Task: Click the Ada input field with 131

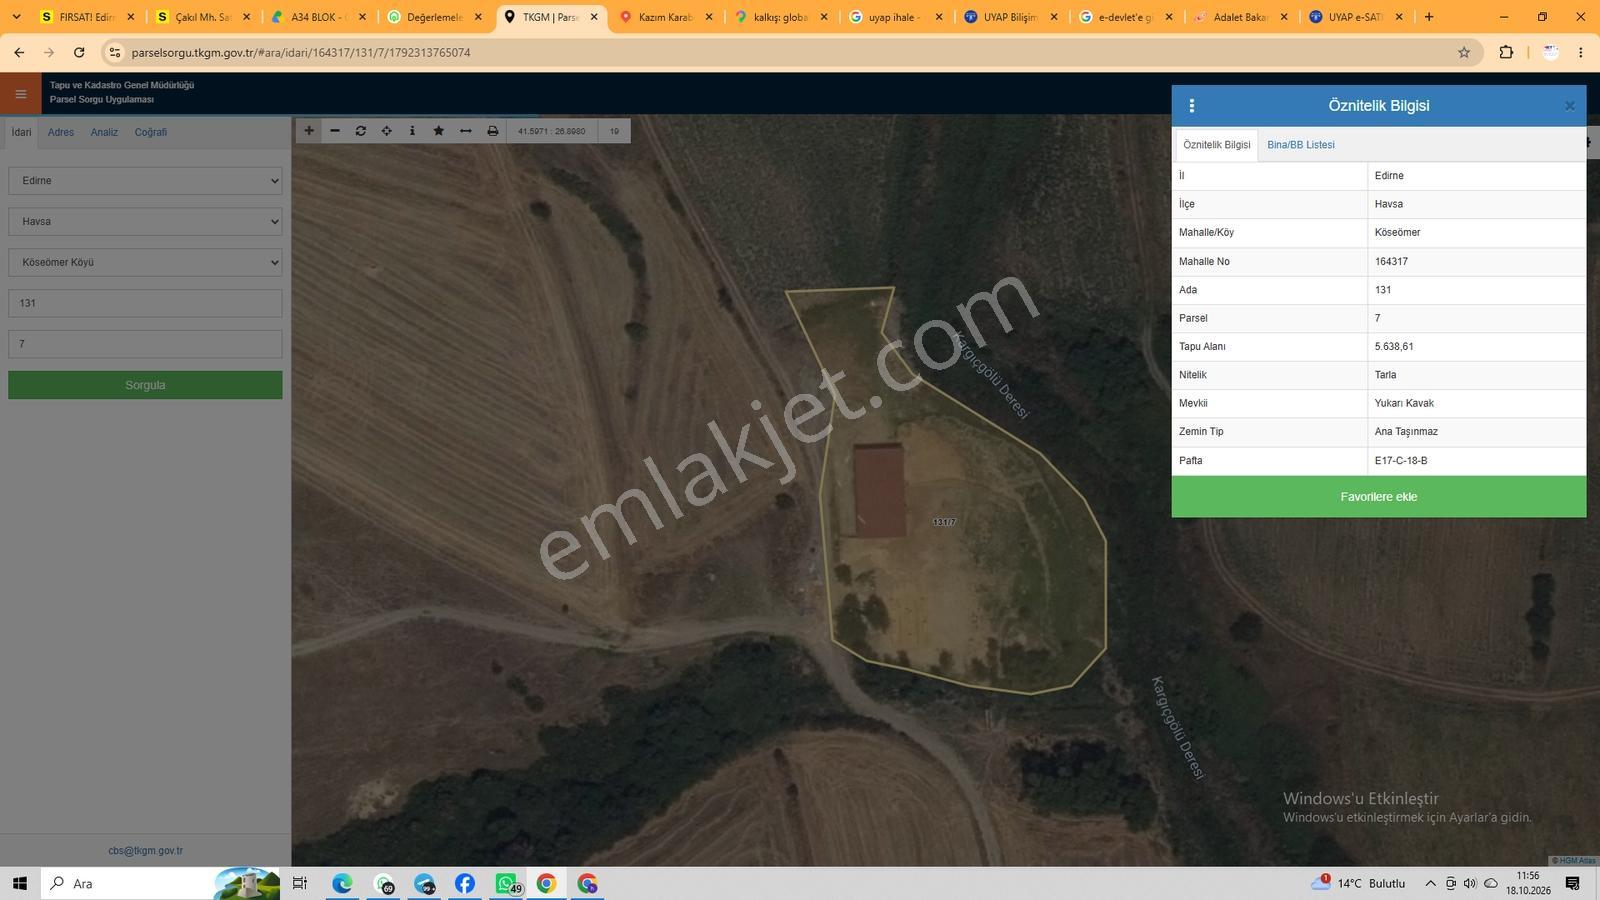Action: 145,303
